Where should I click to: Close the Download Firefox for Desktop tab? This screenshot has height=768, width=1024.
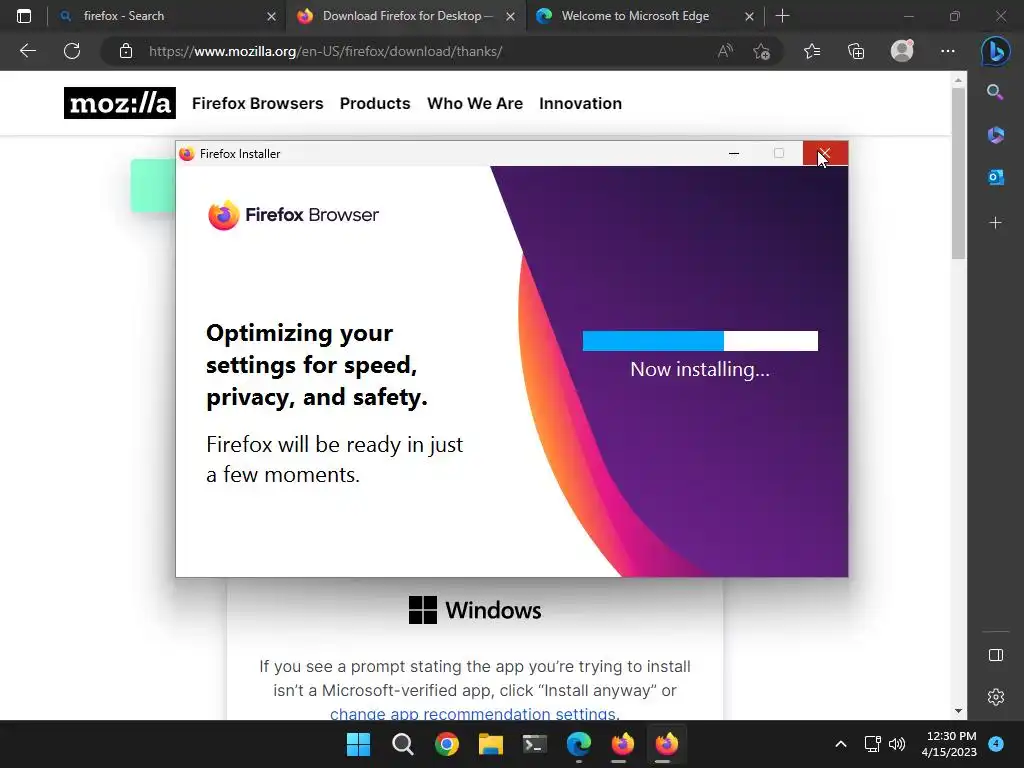click(511, 16)
